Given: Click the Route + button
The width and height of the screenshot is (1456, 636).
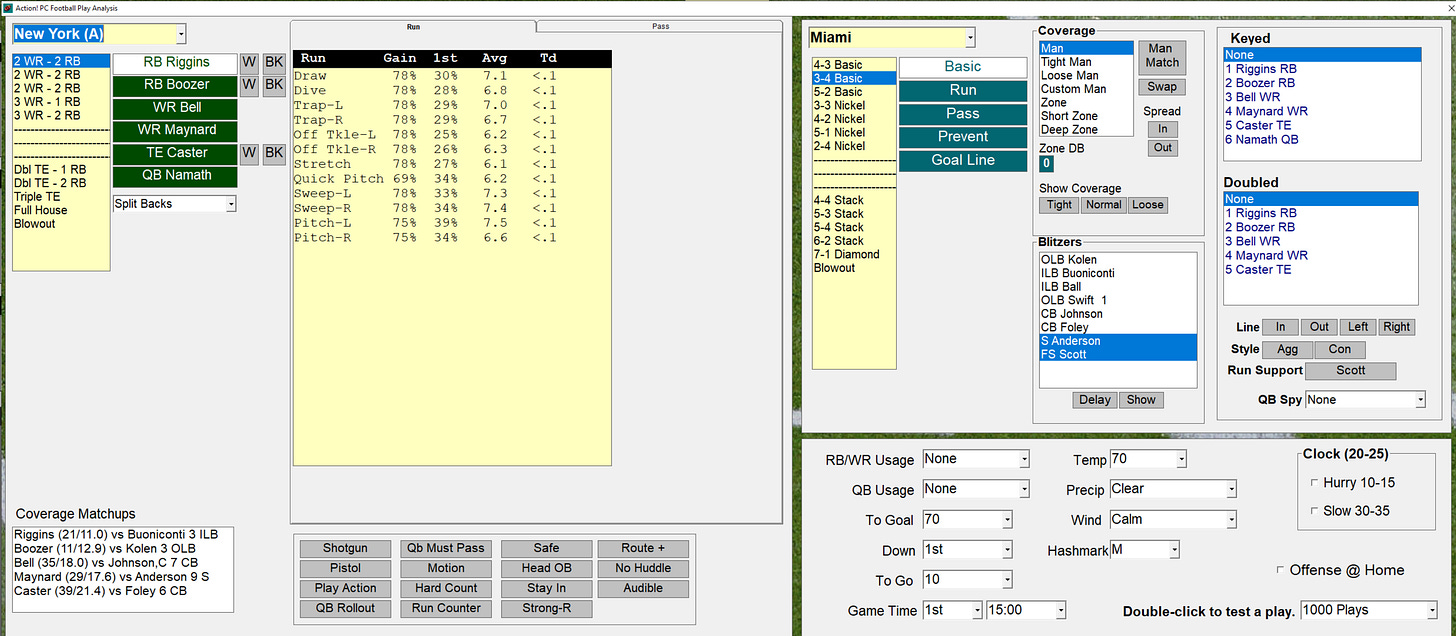Looking at the screenshot, I should [643, 548].
